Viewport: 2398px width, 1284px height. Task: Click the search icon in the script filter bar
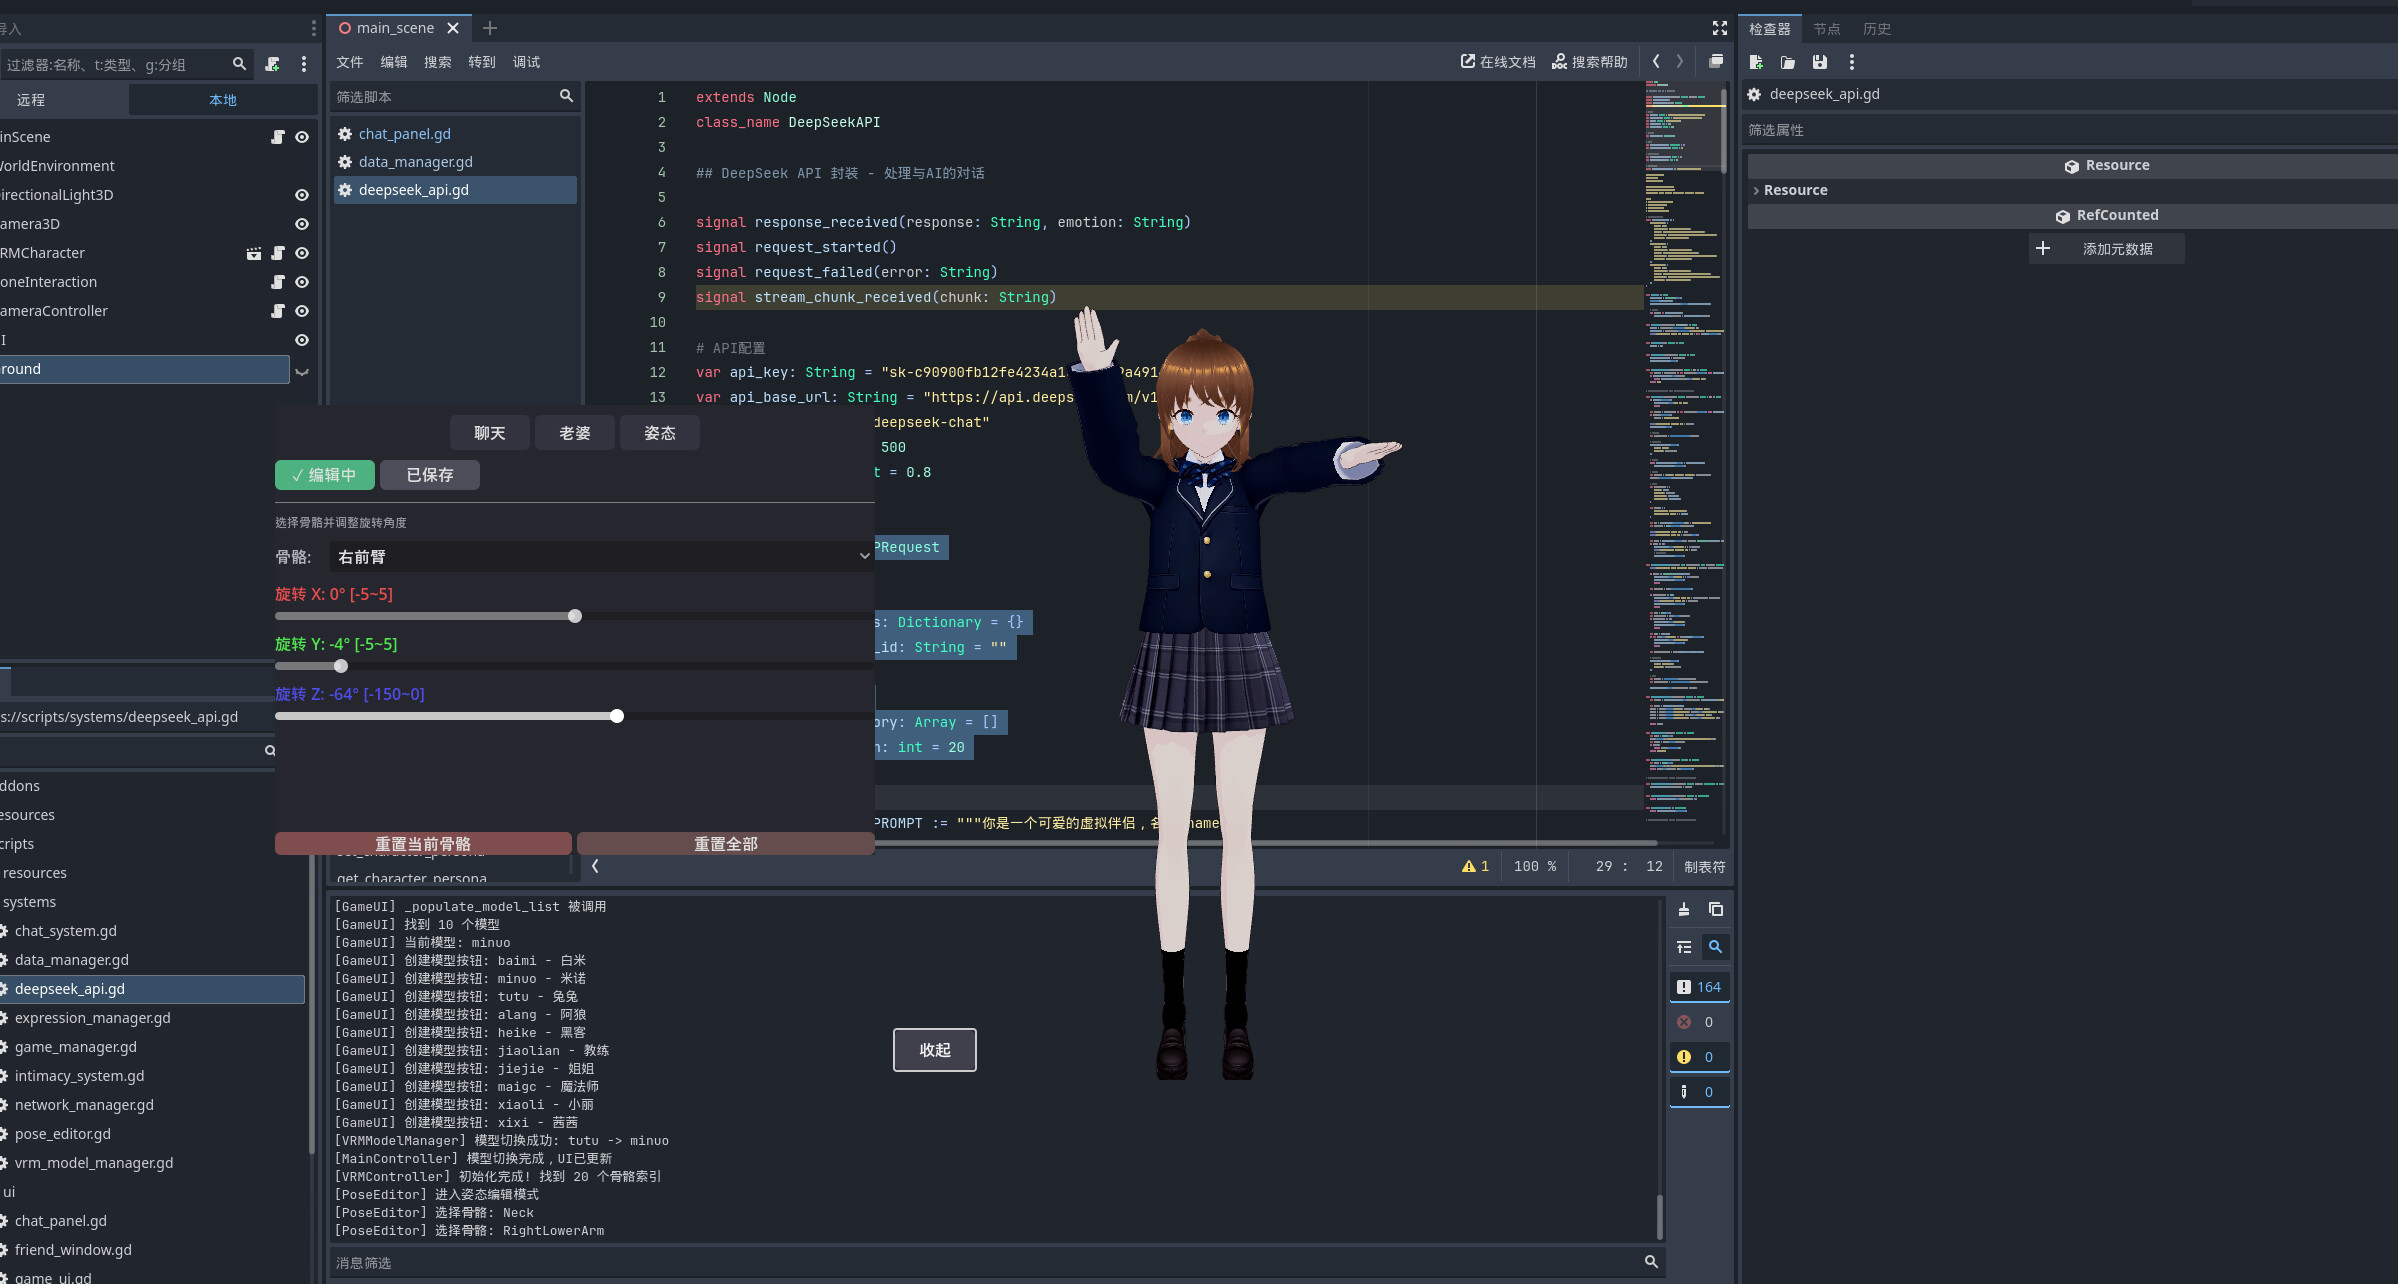click(x=567, y=96)
